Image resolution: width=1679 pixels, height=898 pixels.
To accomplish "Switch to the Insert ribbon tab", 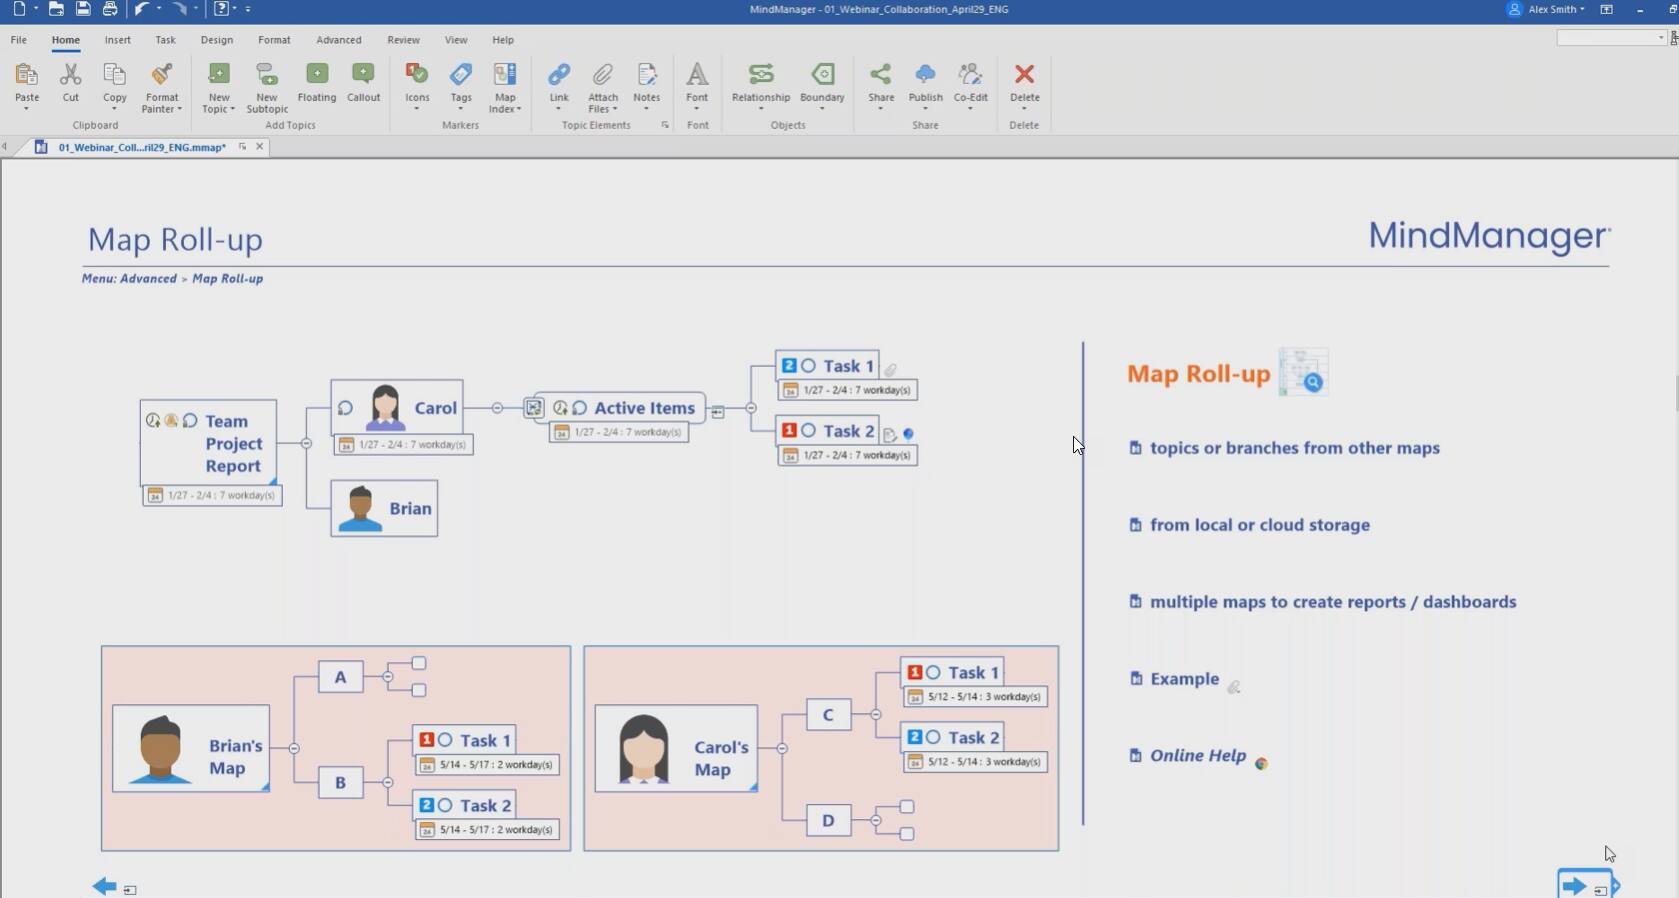I will point(117,40).
